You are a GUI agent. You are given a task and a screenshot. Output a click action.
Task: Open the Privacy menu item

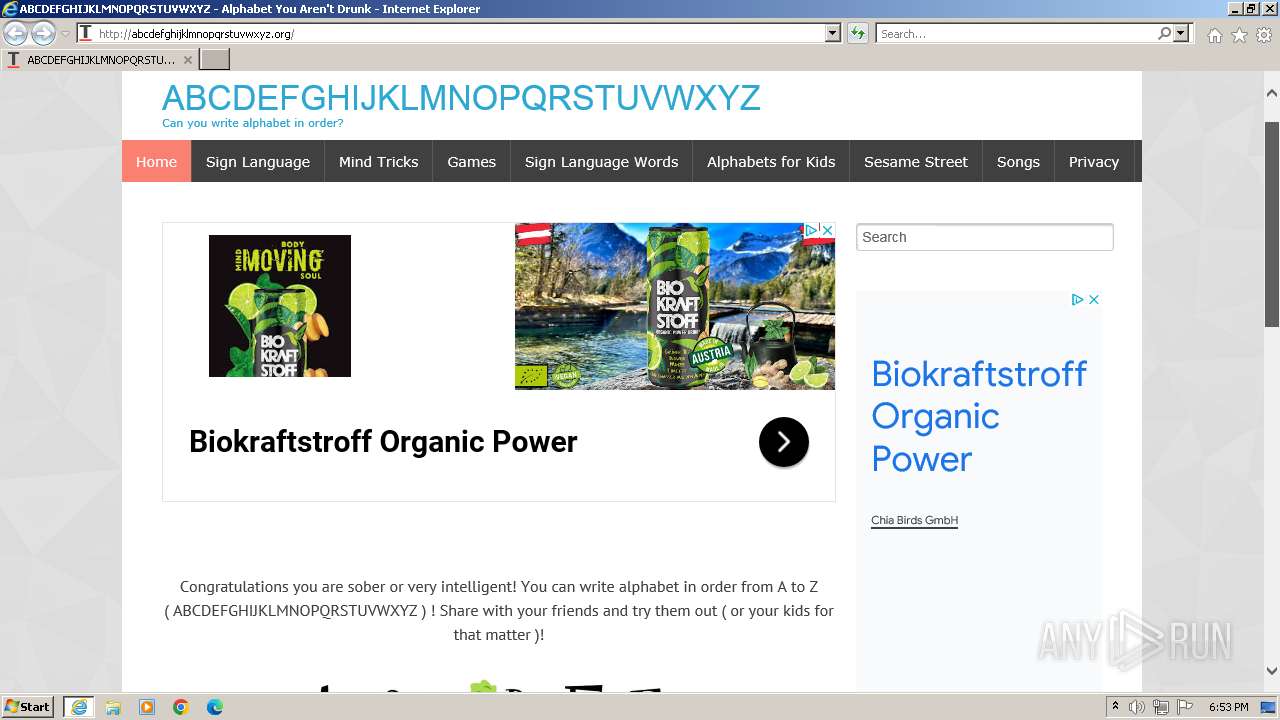[x=1093, y=162]
